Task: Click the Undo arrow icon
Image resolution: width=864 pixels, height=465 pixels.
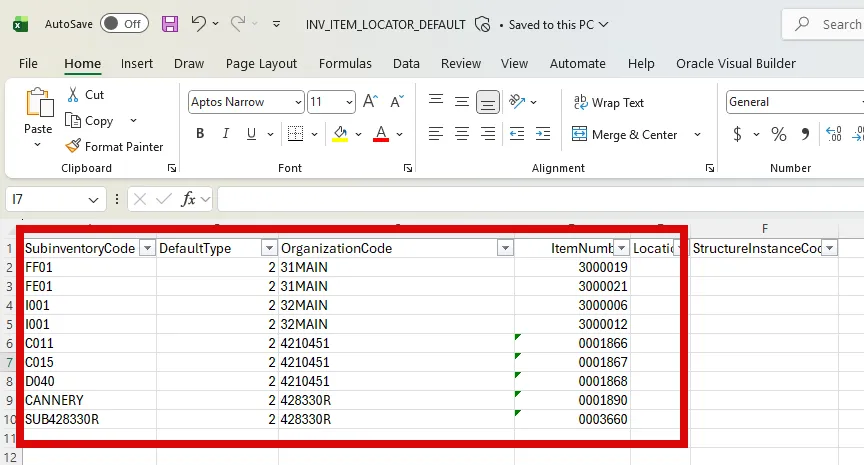Action: [199, 24]
